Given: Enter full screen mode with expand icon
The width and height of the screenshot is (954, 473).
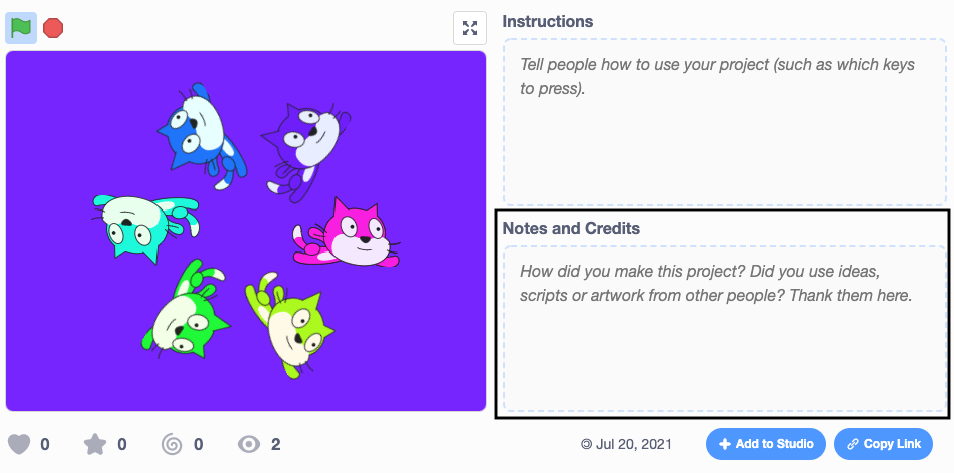Looking at the screenshot, I should [x=470, y=28].
